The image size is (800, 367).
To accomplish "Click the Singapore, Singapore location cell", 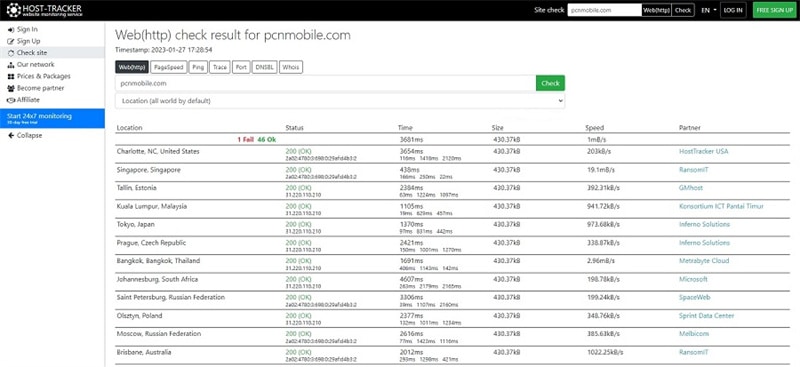I will [148, 170].
